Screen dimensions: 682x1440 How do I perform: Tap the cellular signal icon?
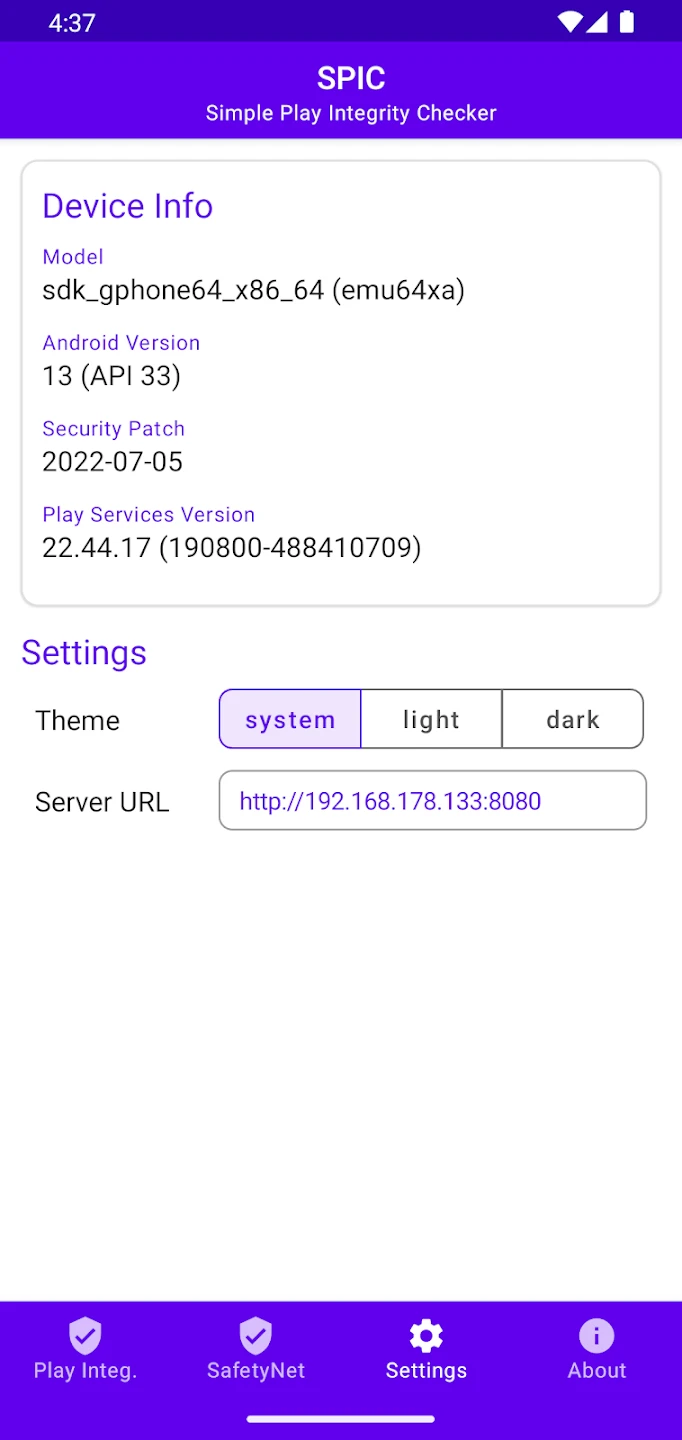pyautogui.click(x=597, y=21)
